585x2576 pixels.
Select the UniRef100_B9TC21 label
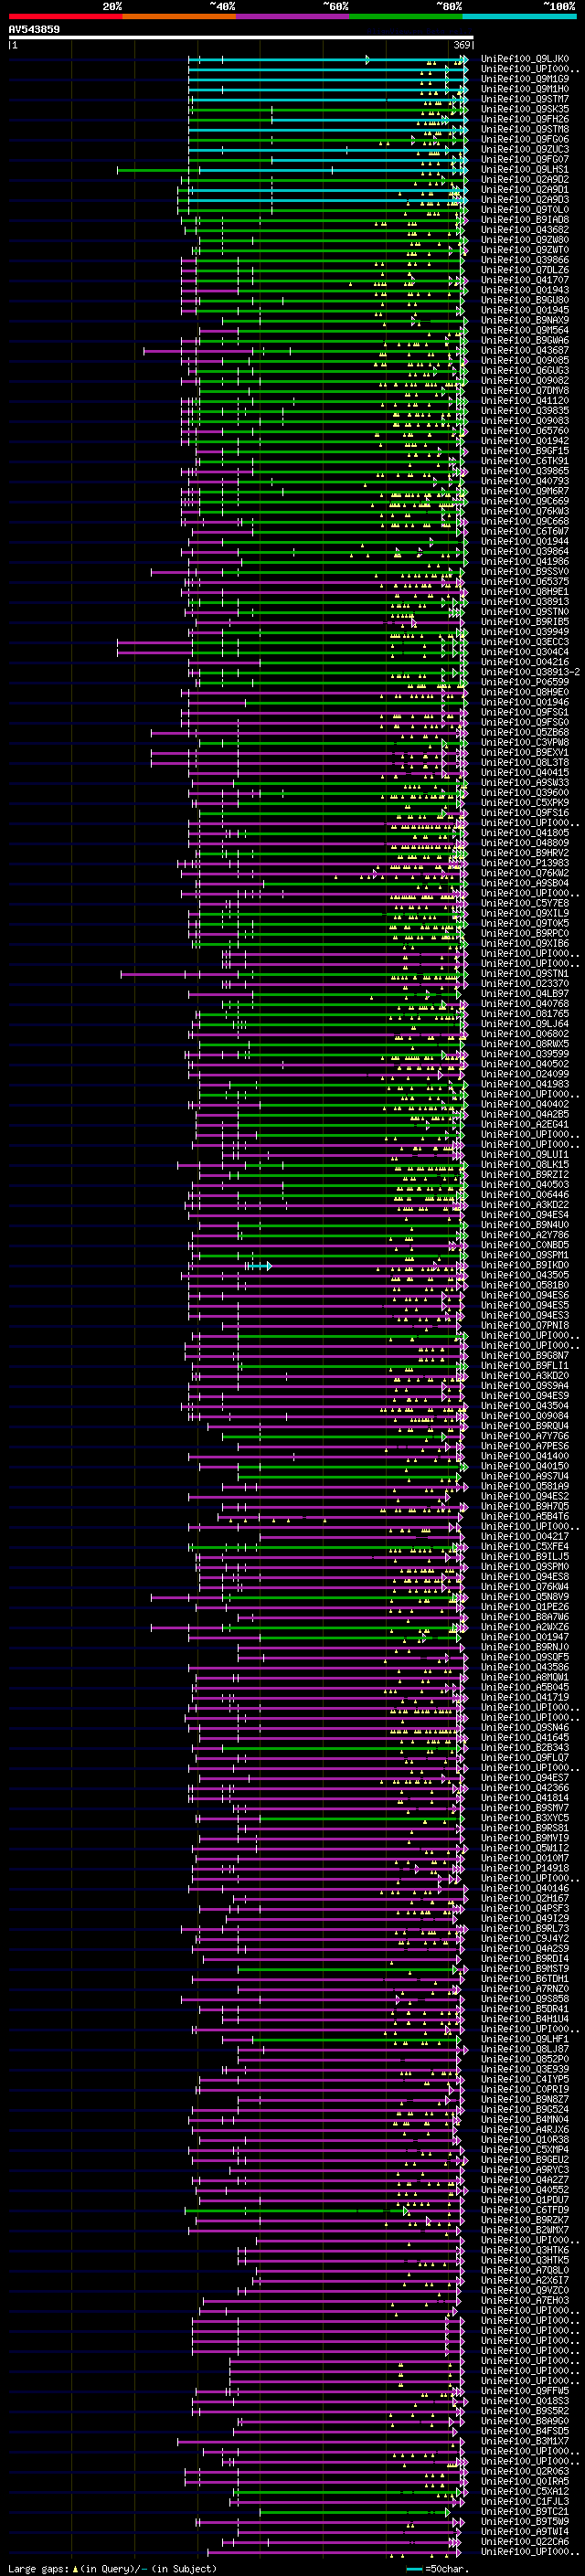click(525, 2512)
